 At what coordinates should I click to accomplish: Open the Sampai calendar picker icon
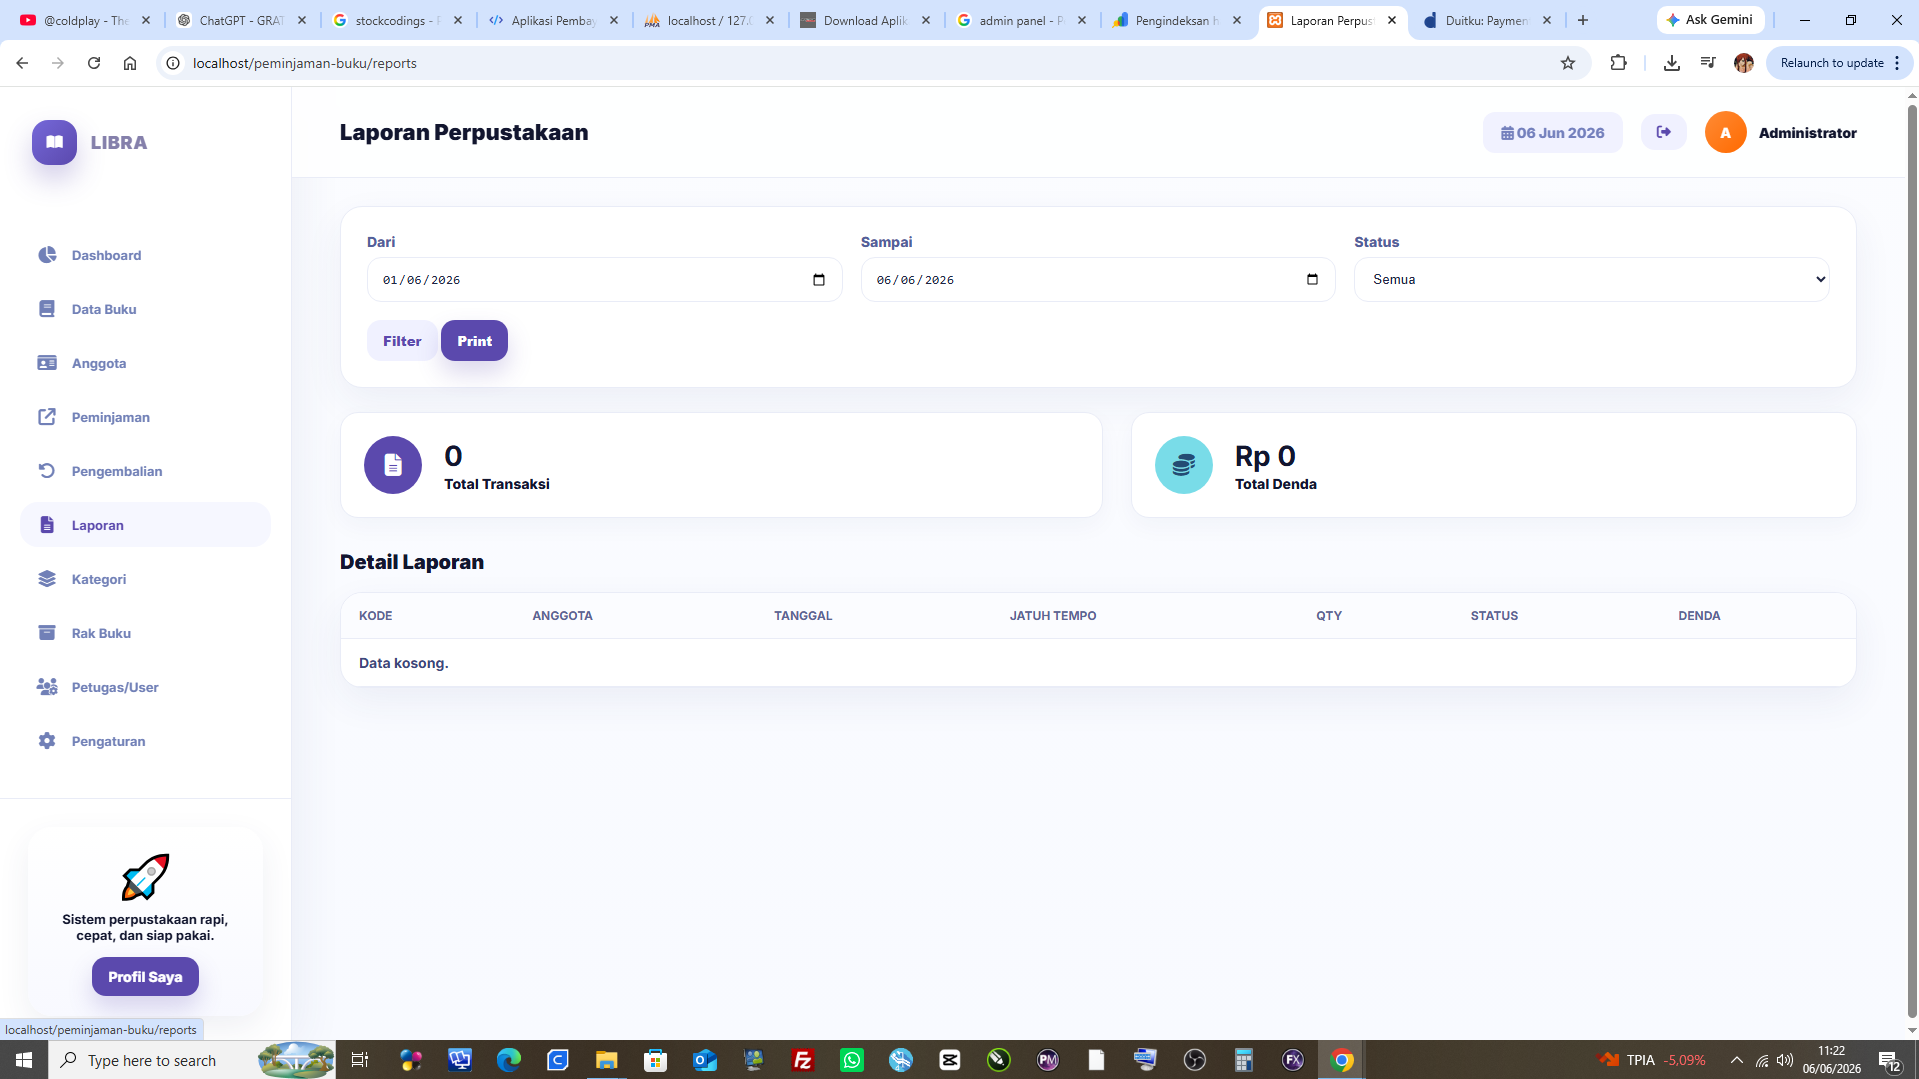tap(1313, 280)
